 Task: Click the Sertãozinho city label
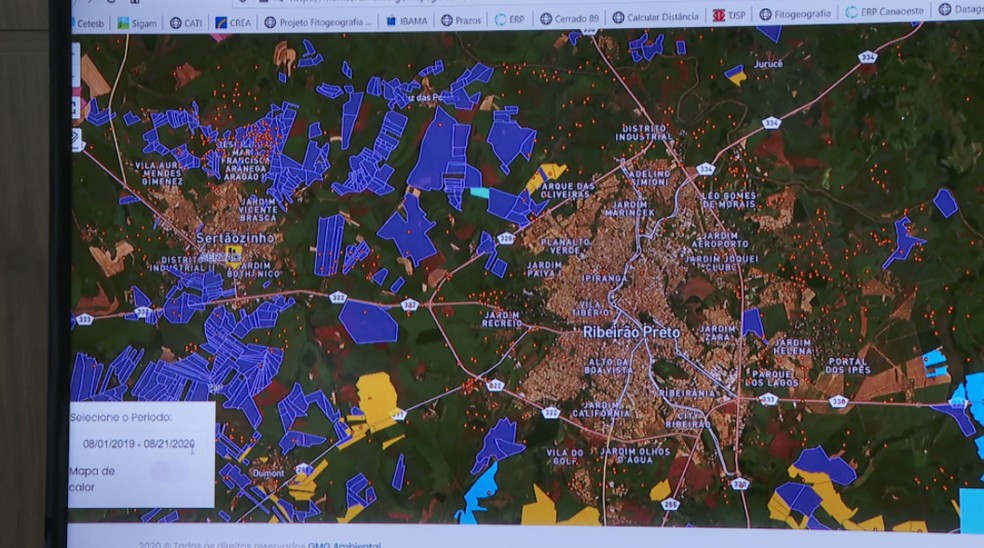[235, 238]
